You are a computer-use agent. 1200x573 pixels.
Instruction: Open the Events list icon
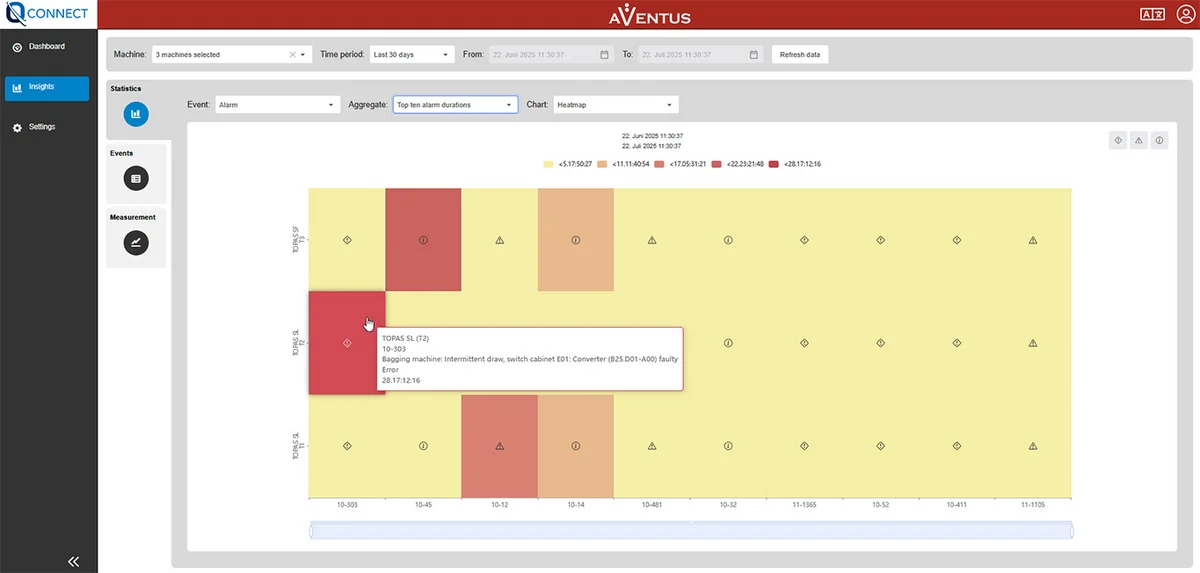tap(136, 178)
